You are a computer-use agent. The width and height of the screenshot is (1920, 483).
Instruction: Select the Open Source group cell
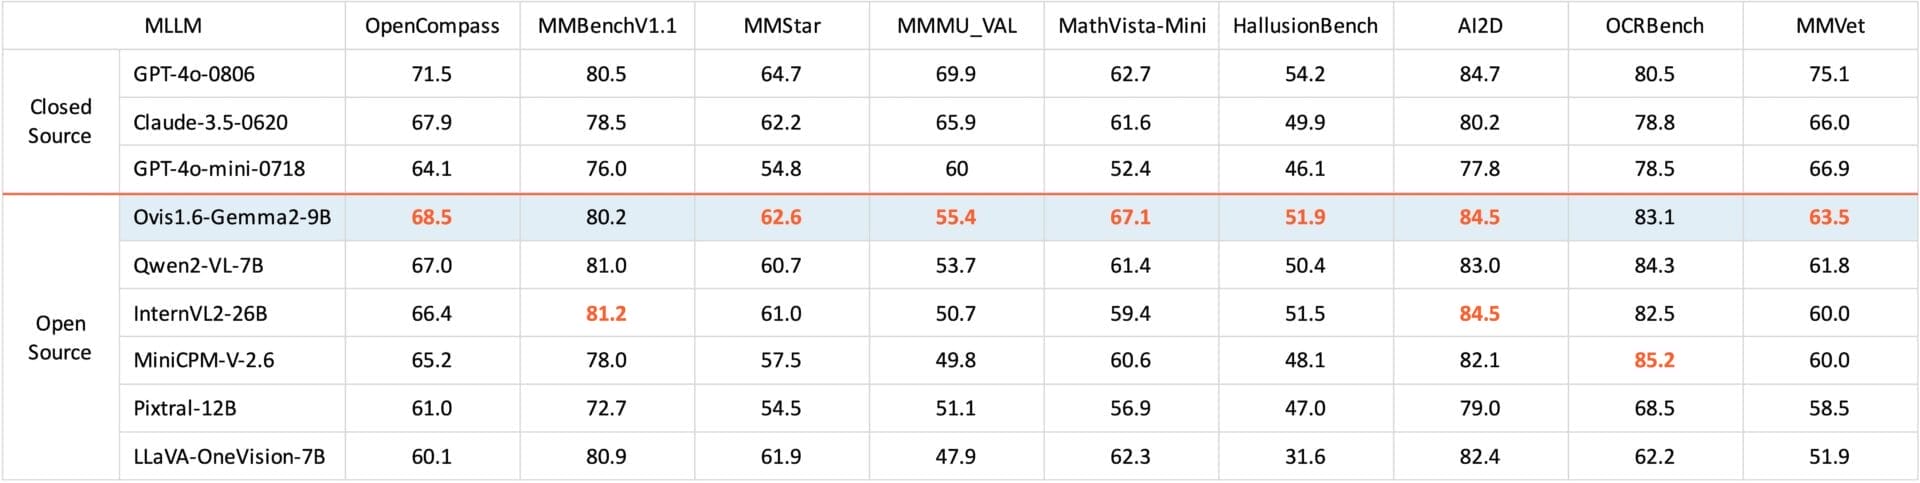tap(60, 338)
